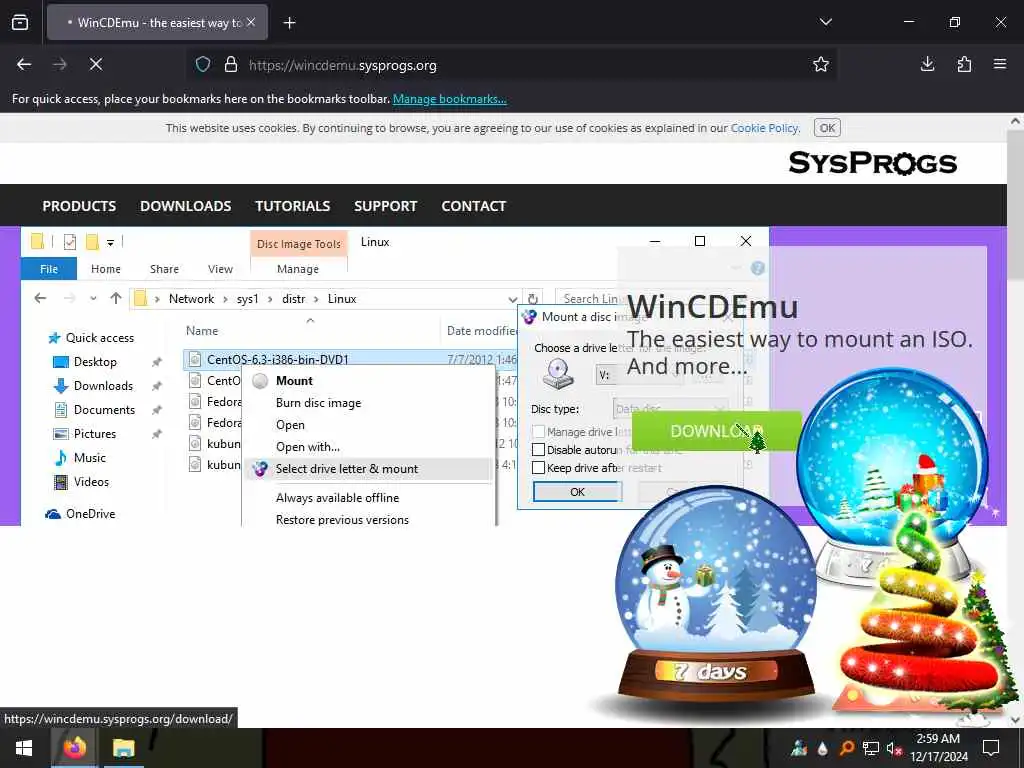This screenshot has height=768, width=1024.
Task: Toggle Keep drive after restart checkbox
Action: click(538, 468)
